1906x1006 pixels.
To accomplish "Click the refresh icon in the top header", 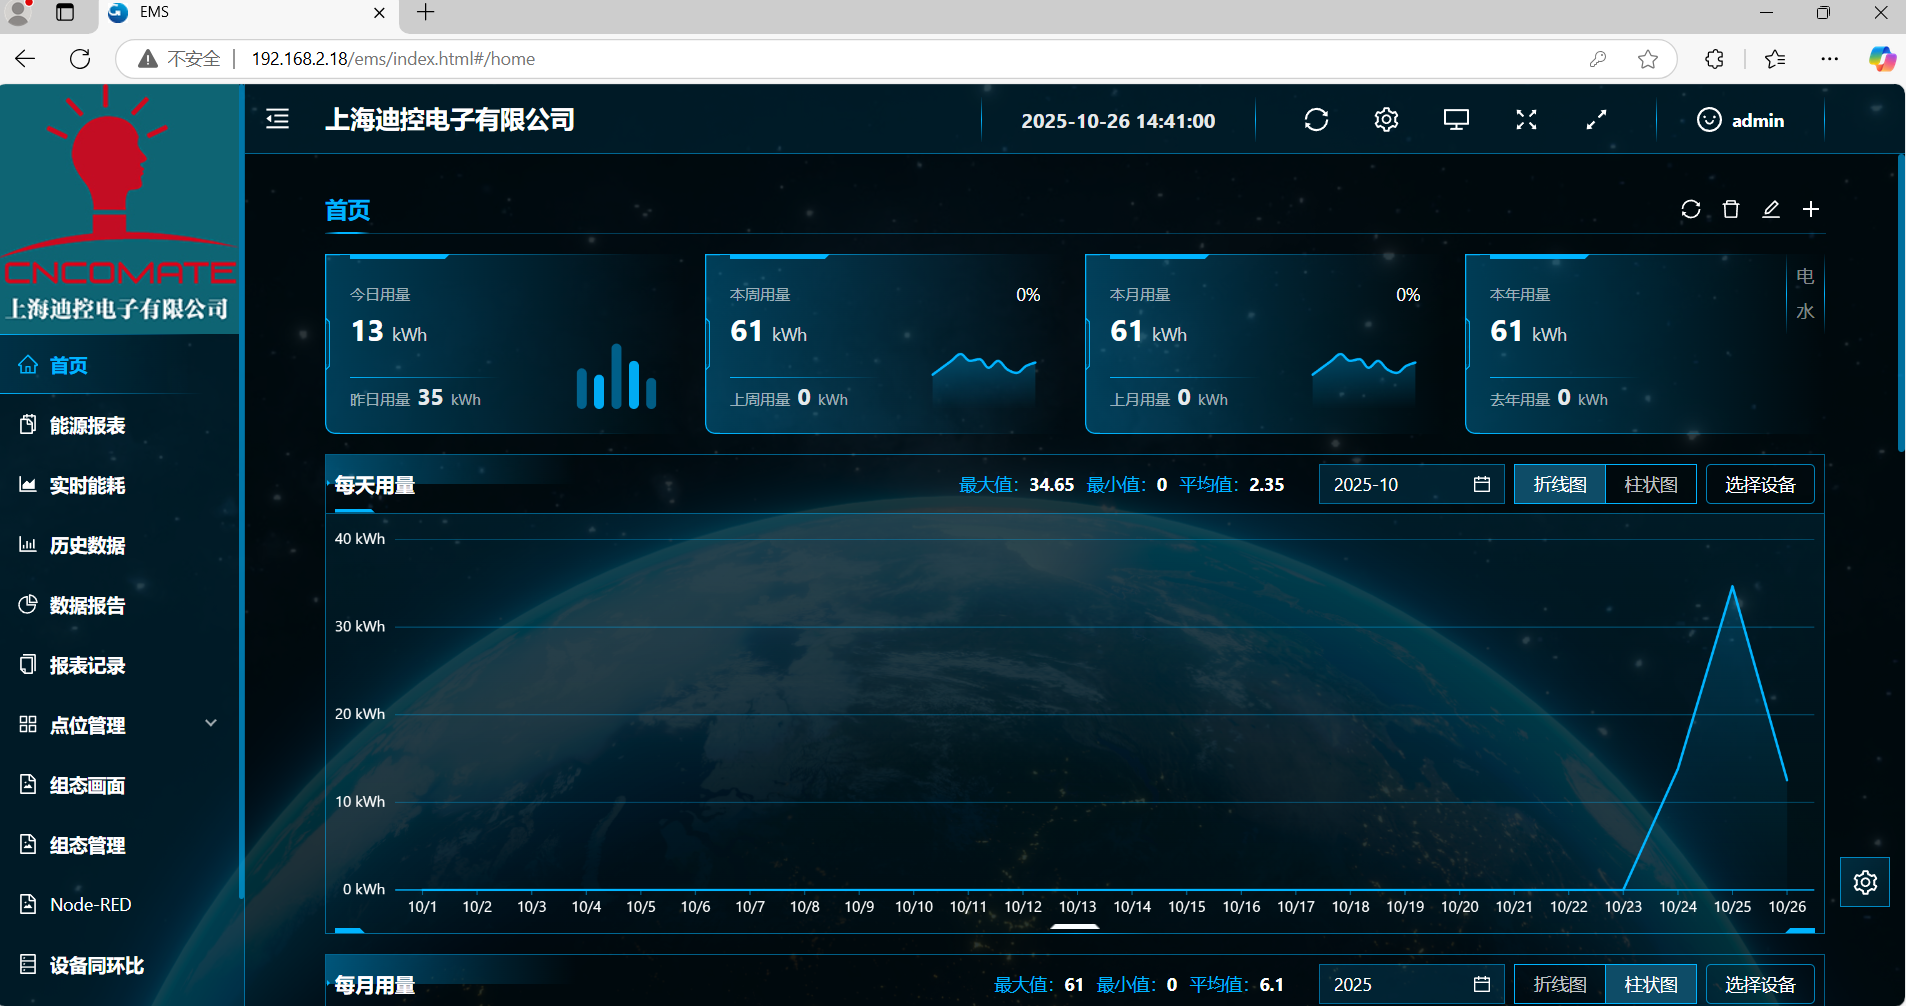I will pyautogui.click(x=1316, y=120).
